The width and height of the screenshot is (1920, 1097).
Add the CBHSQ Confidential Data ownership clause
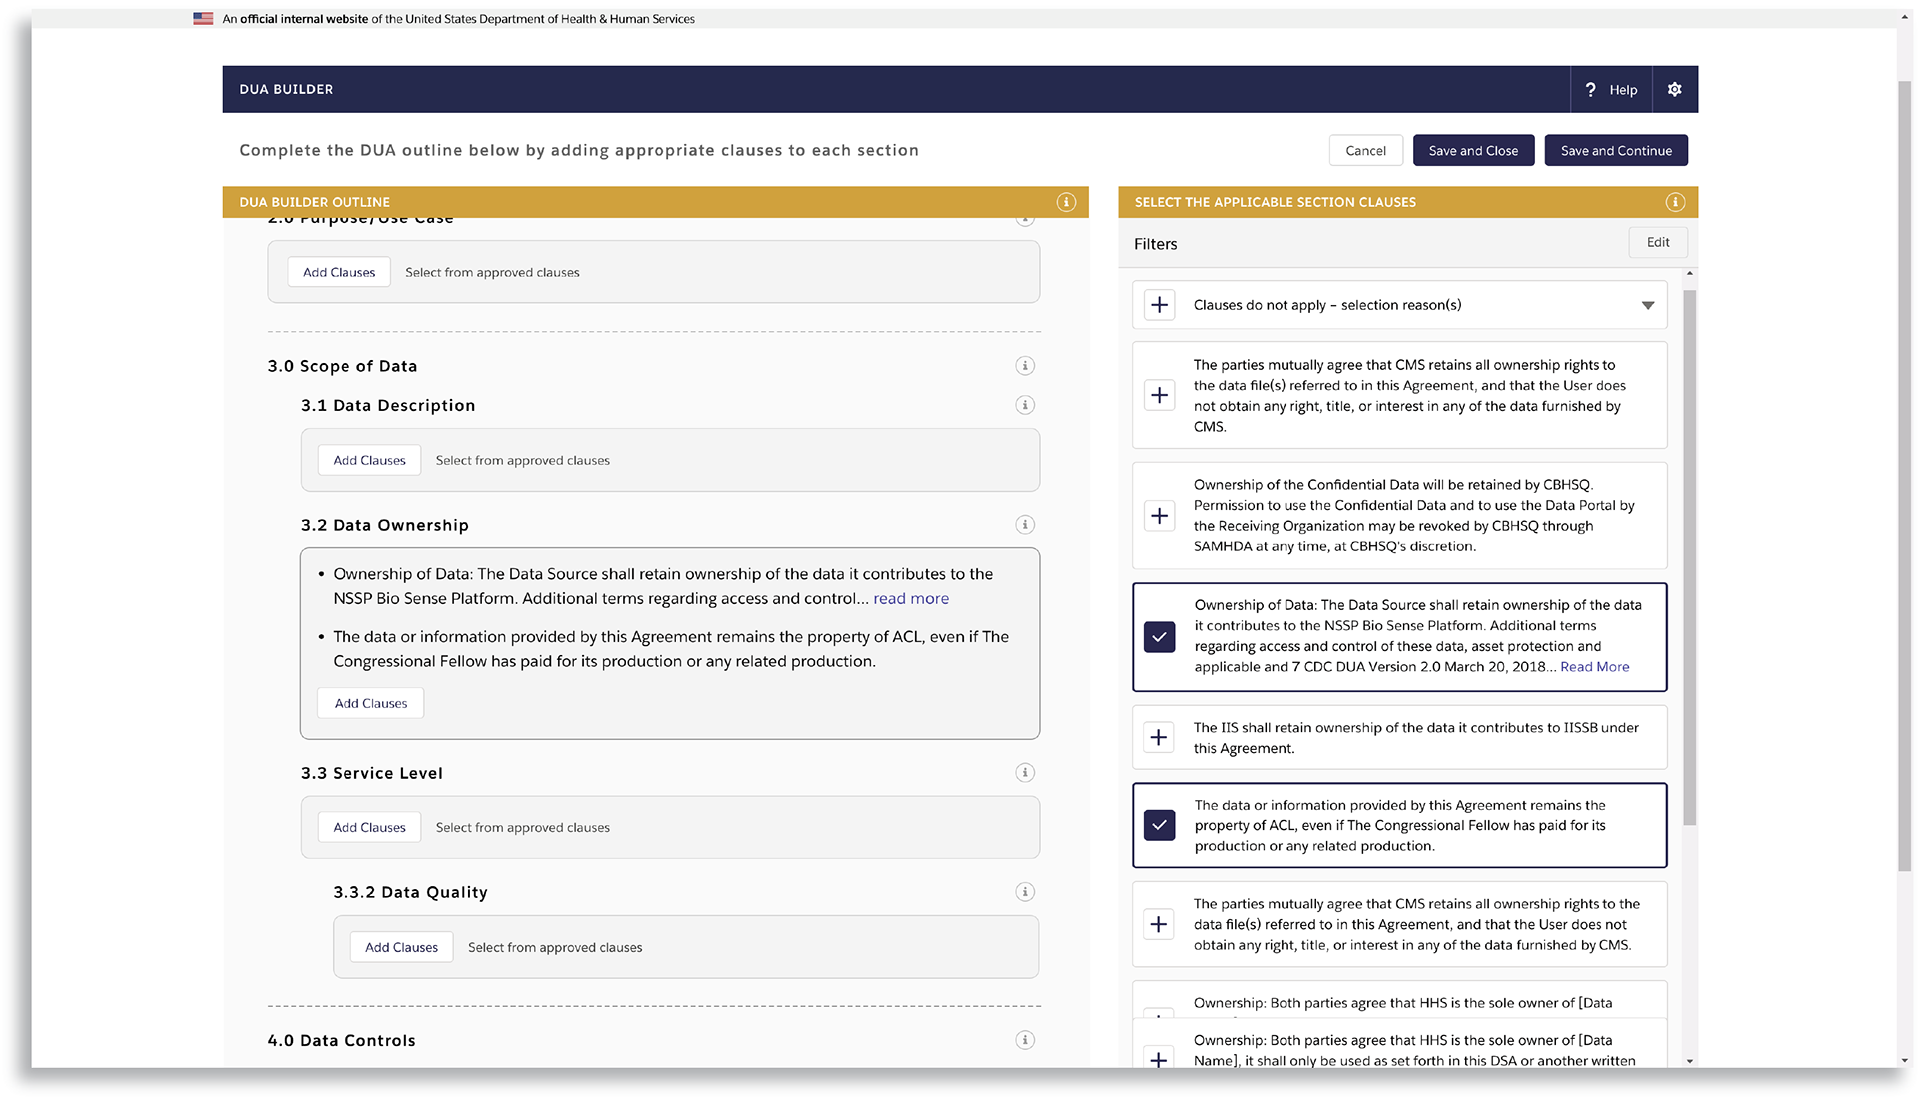click(x=1159, y=516)
